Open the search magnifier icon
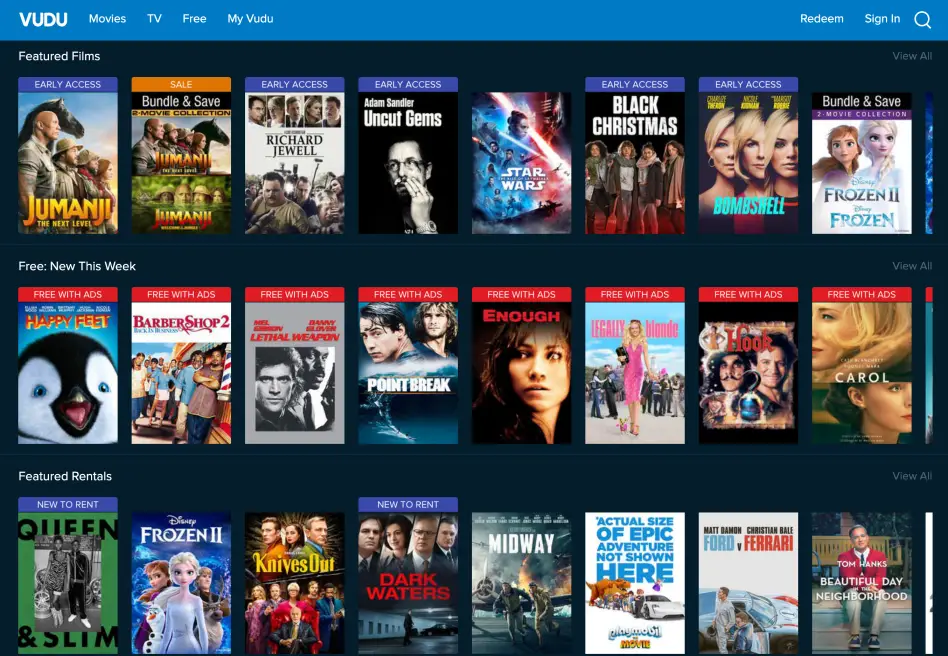 coord(922,19)
